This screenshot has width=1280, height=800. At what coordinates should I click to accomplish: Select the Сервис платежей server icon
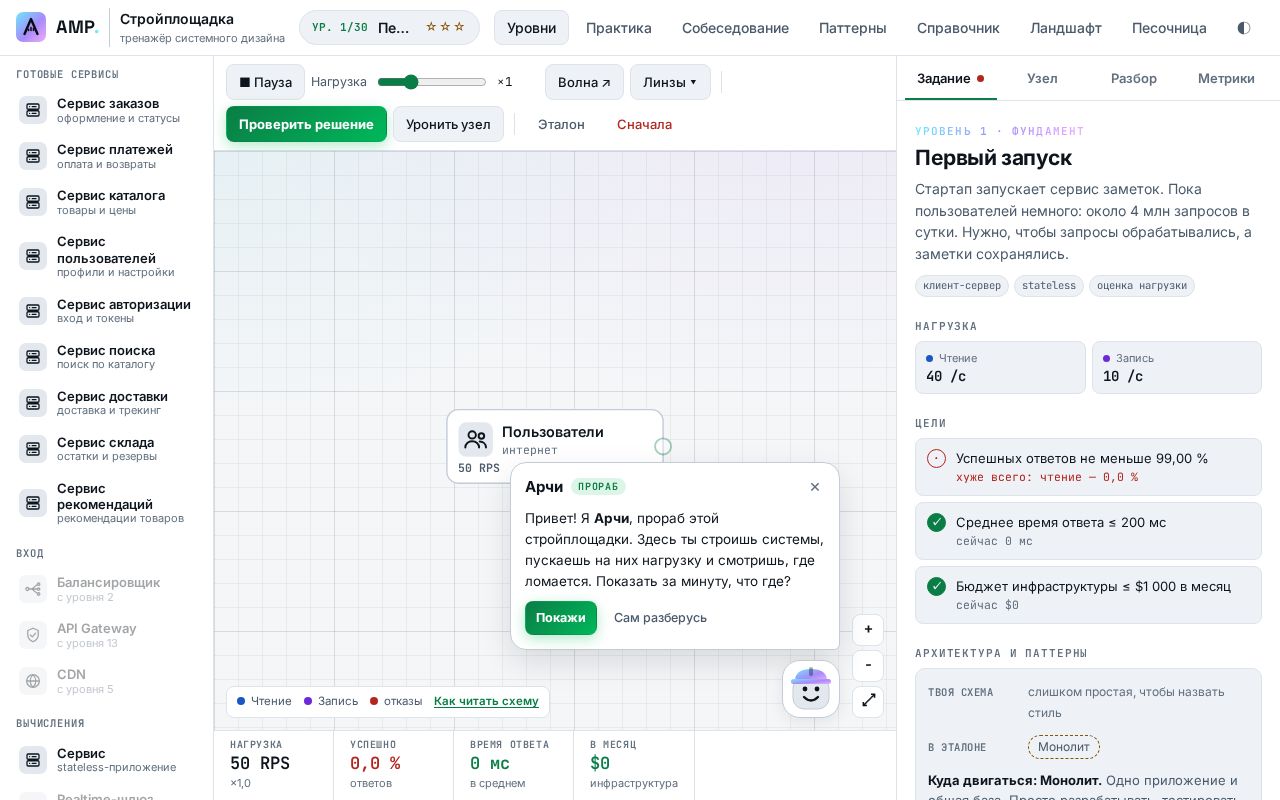pos(33,156)
